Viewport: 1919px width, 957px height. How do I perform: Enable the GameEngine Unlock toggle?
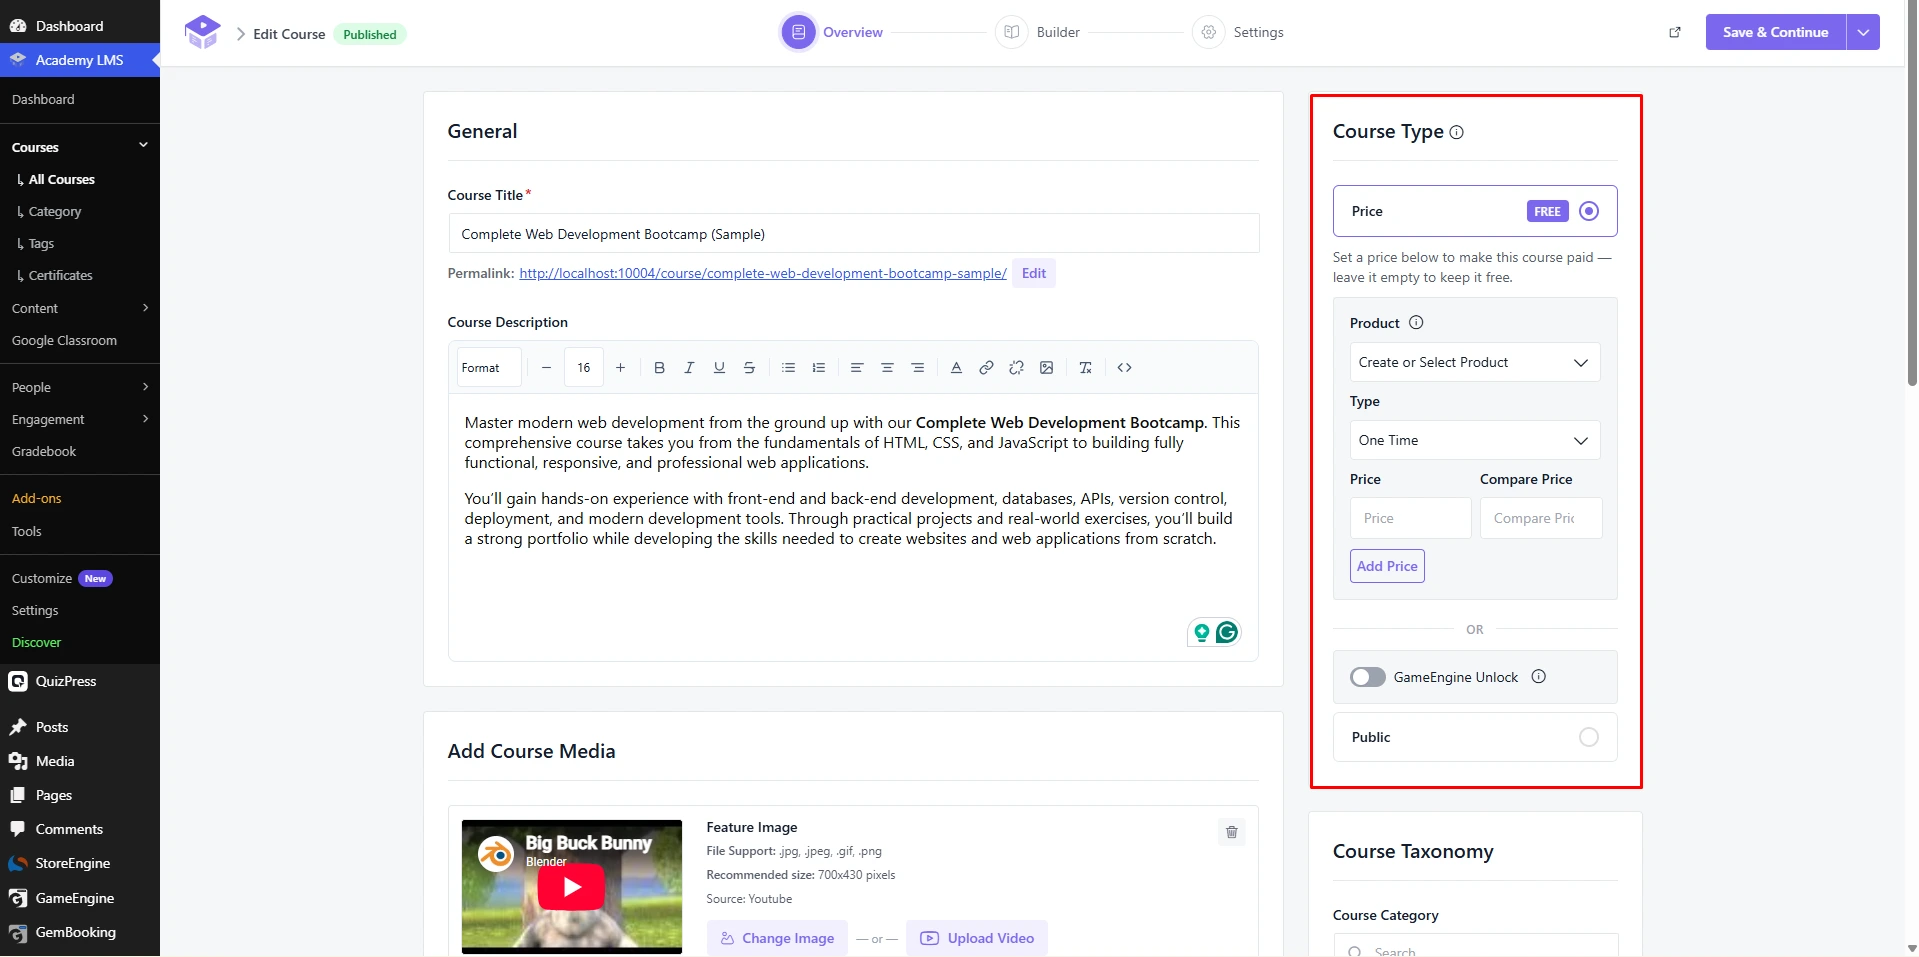coord(1367,677)
